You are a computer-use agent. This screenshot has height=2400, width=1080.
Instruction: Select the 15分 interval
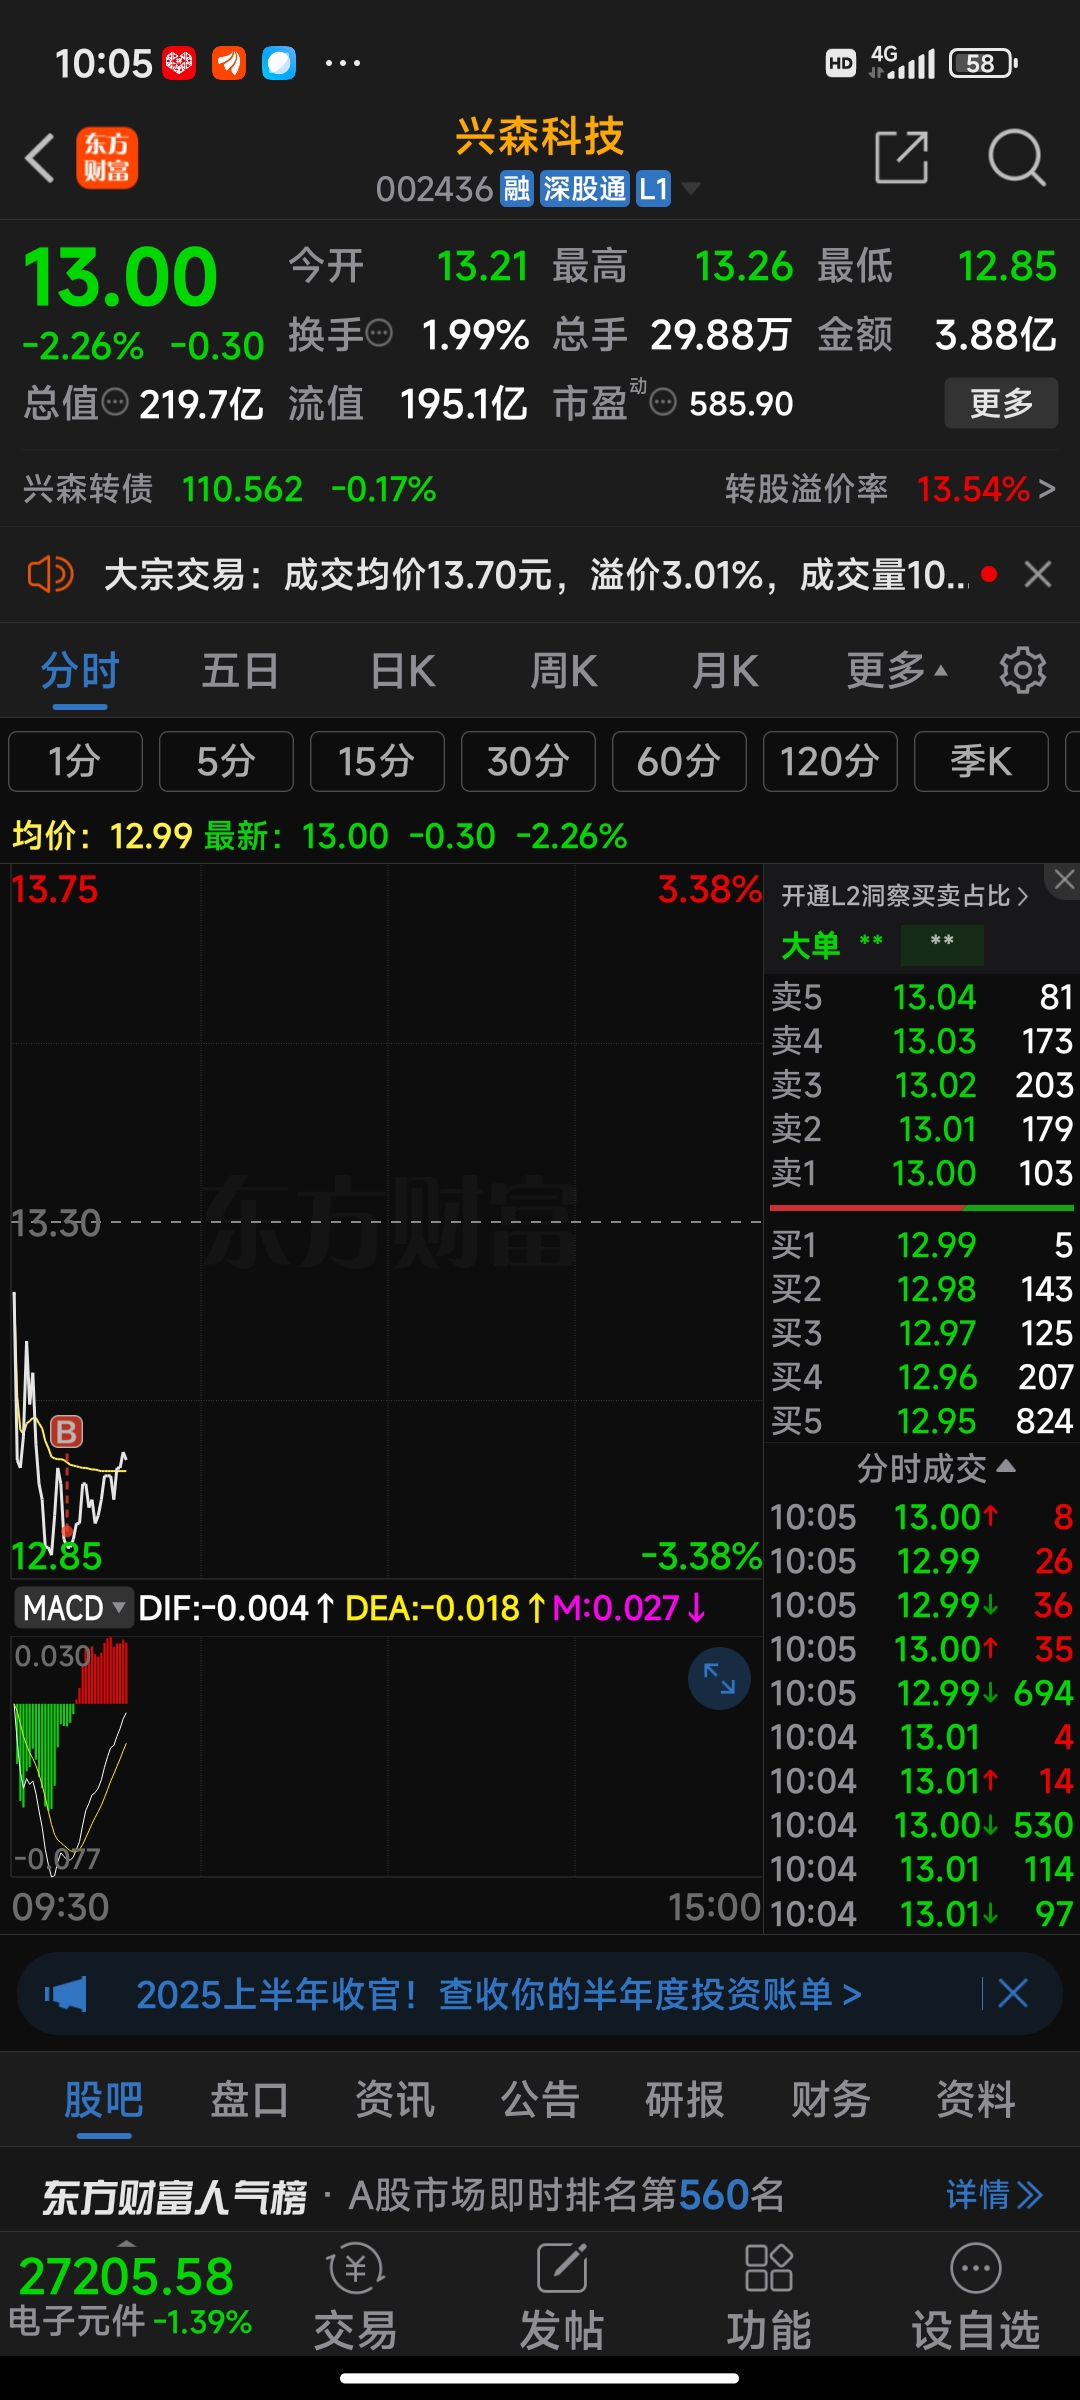coord(377,761)
